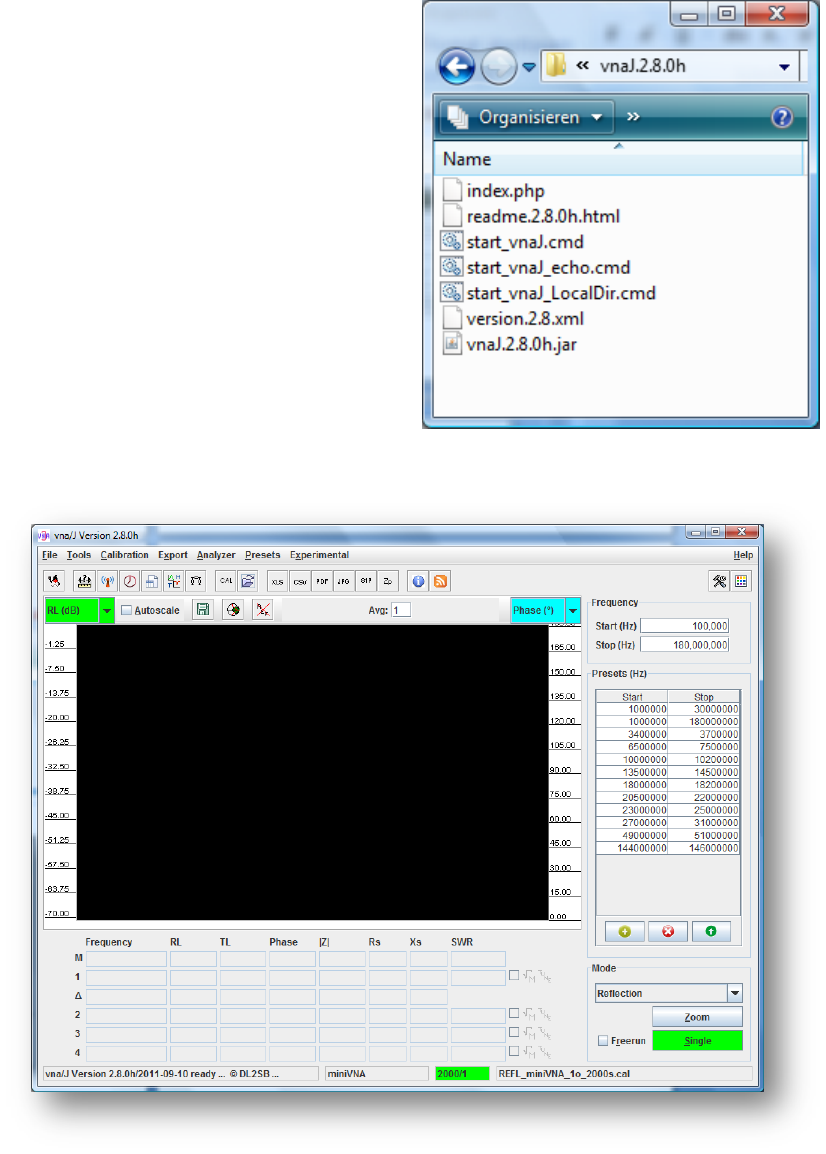Click the antenna generator toolbar icon

coord(107,581)
